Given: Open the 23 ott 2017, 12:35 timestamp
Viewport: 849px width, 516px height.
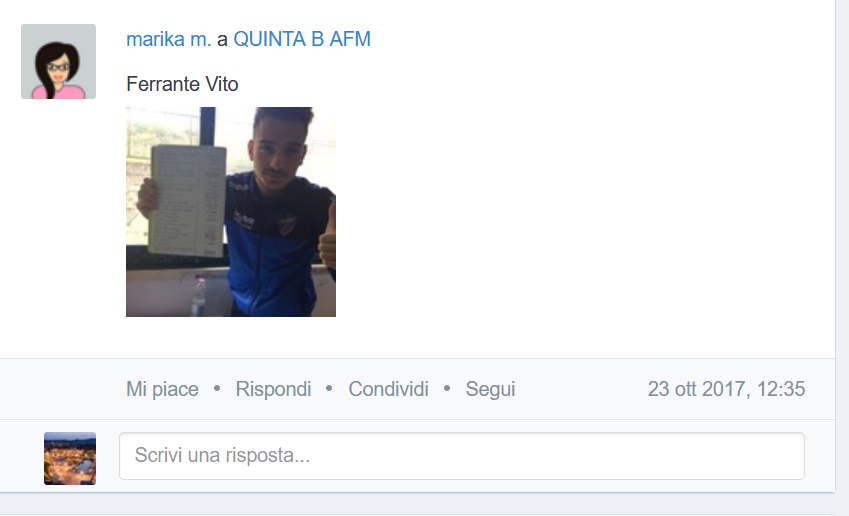Looking at the screenshot, I should pyautogui.click(x=726, y=389).
